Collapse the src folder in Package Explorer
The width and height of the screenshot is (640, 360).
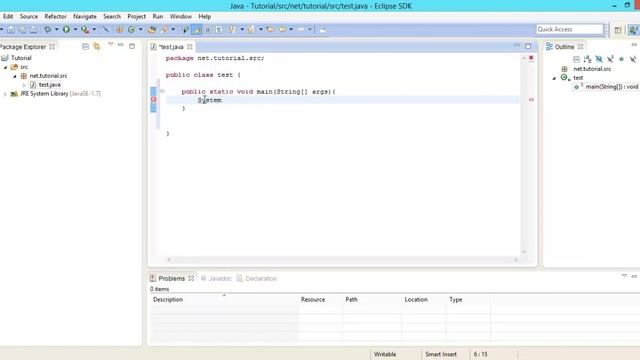[6, 67]
